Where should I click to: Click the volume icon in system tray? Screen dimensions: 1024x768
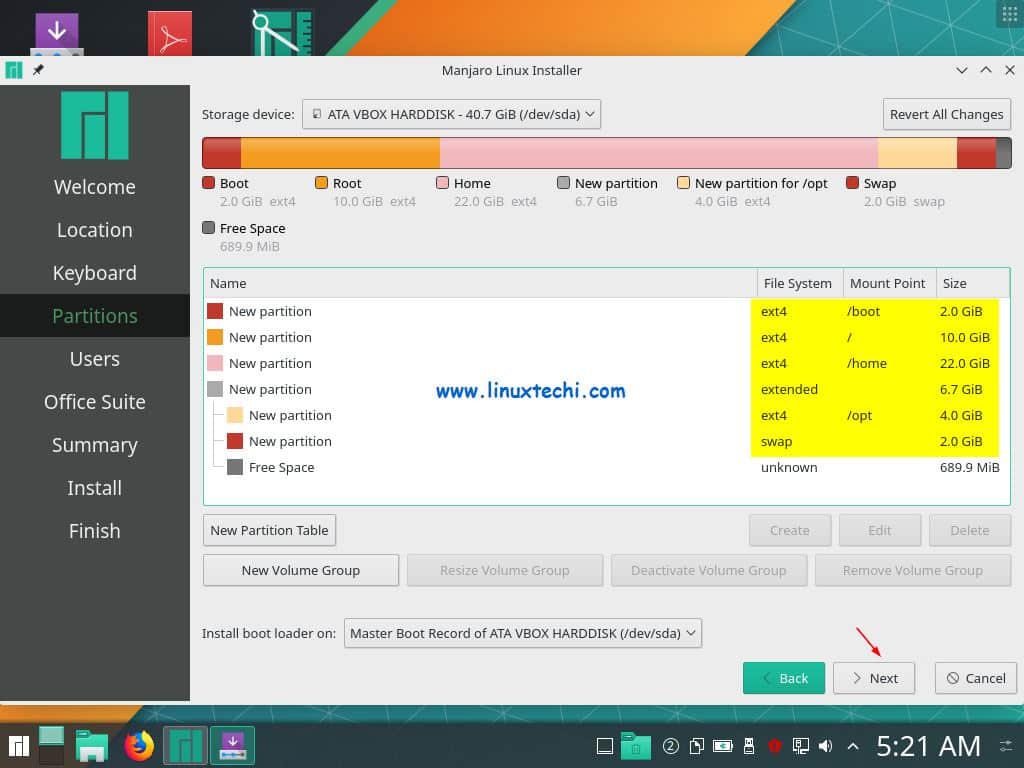pyautogui.click(x=826, y=746)
